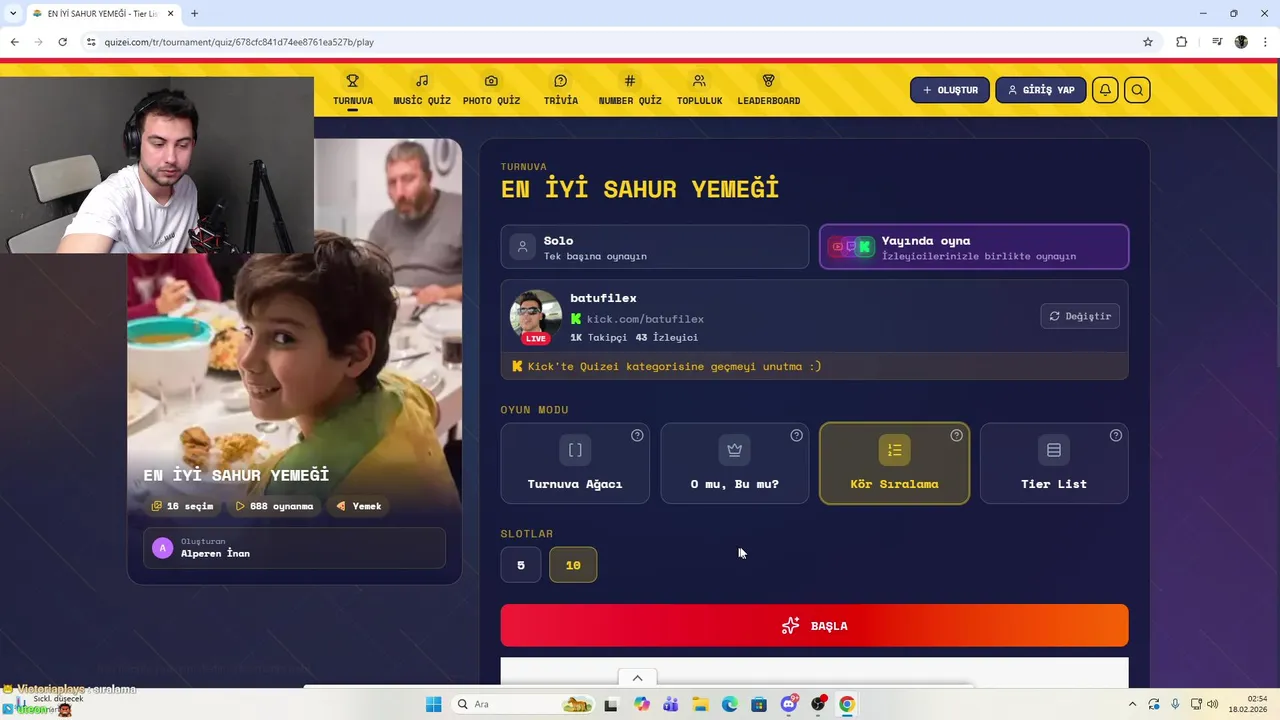The height and width of the screenshot is (720, 1280).
Task: Open Number Quiz section
Action: pos(630,90)
